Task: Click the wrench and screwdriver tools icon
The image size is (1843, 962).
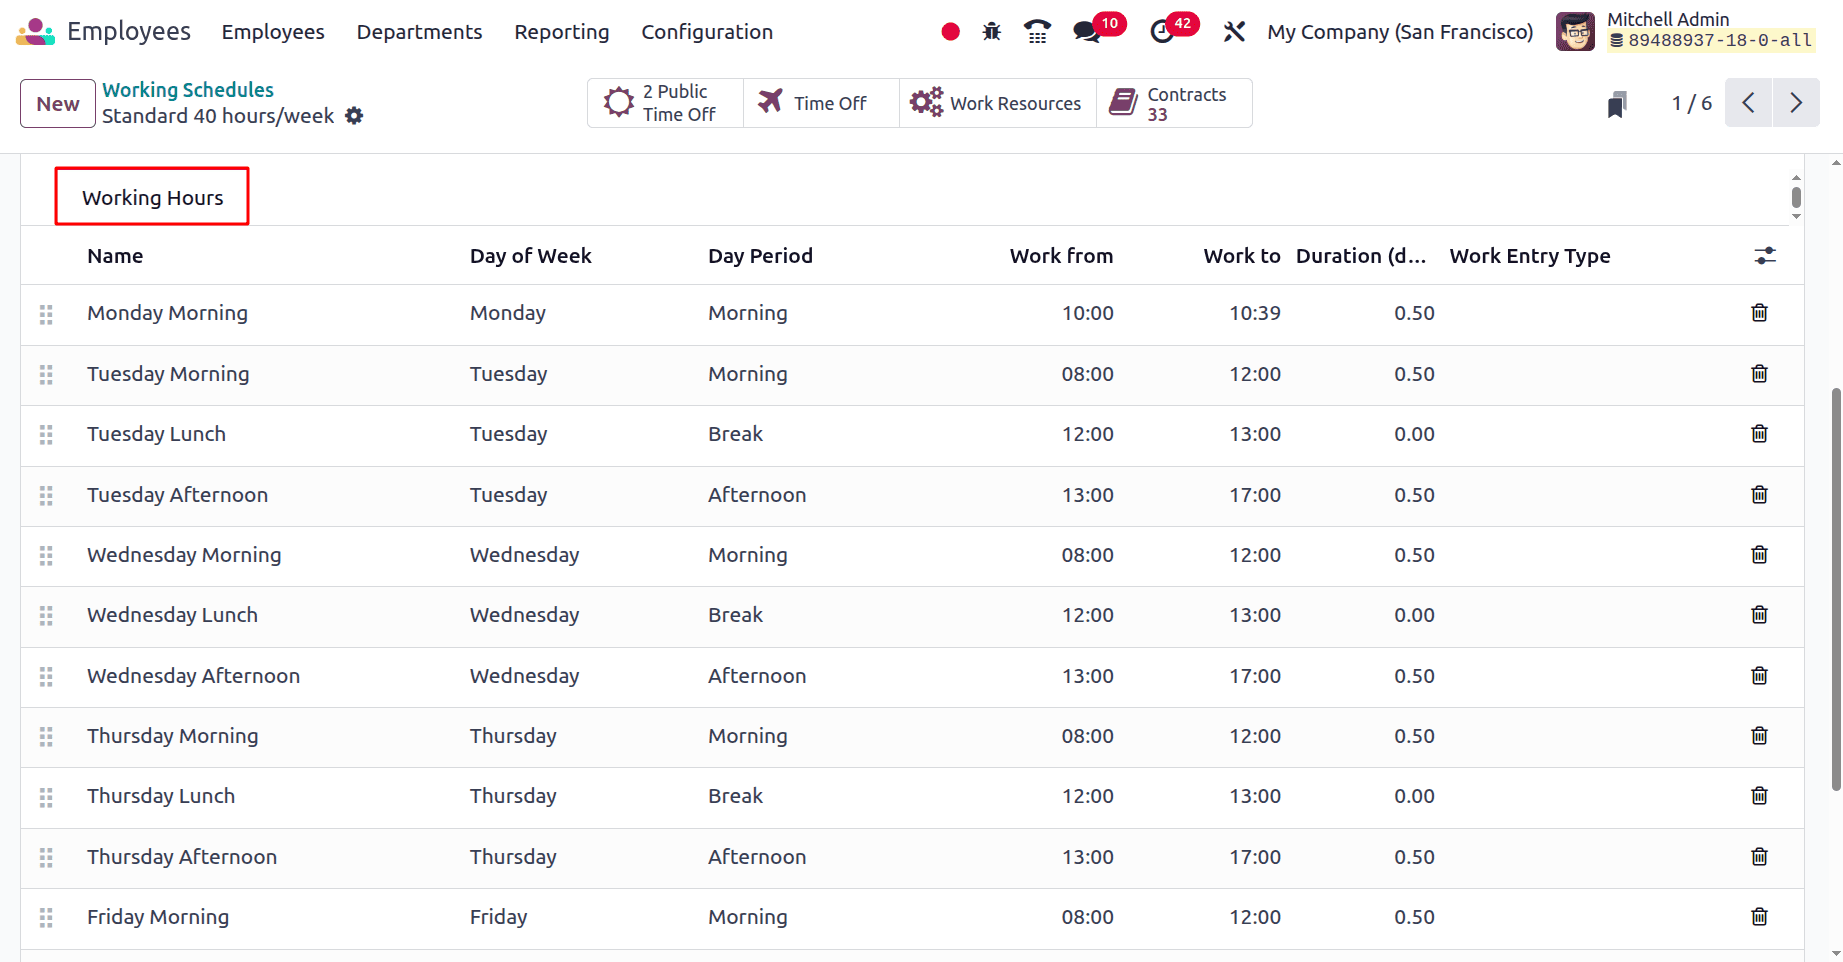Action: 1234,32
